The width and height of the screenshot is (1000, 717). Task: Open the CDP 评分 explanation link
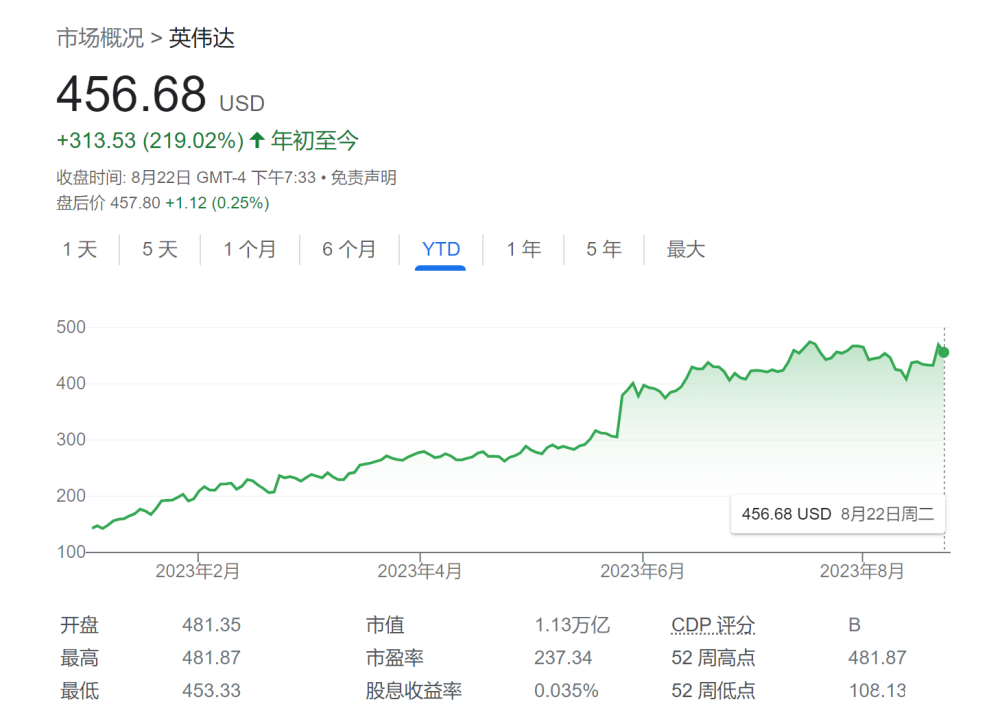coord(713,625)
